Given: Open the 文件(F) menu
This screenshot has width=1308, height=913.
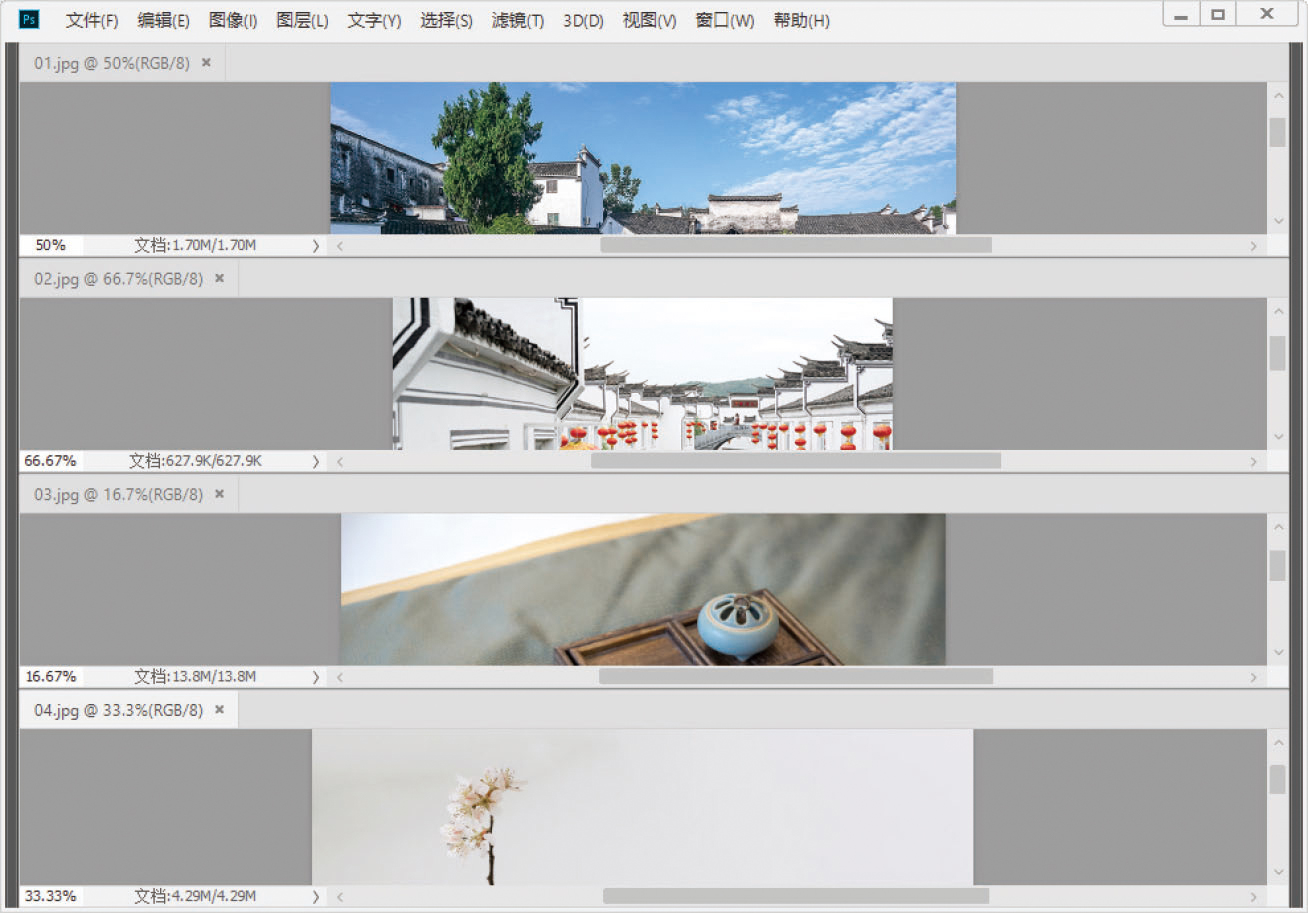Looking at the screenshot, I should pyautogui.click(x=92, y=20).
